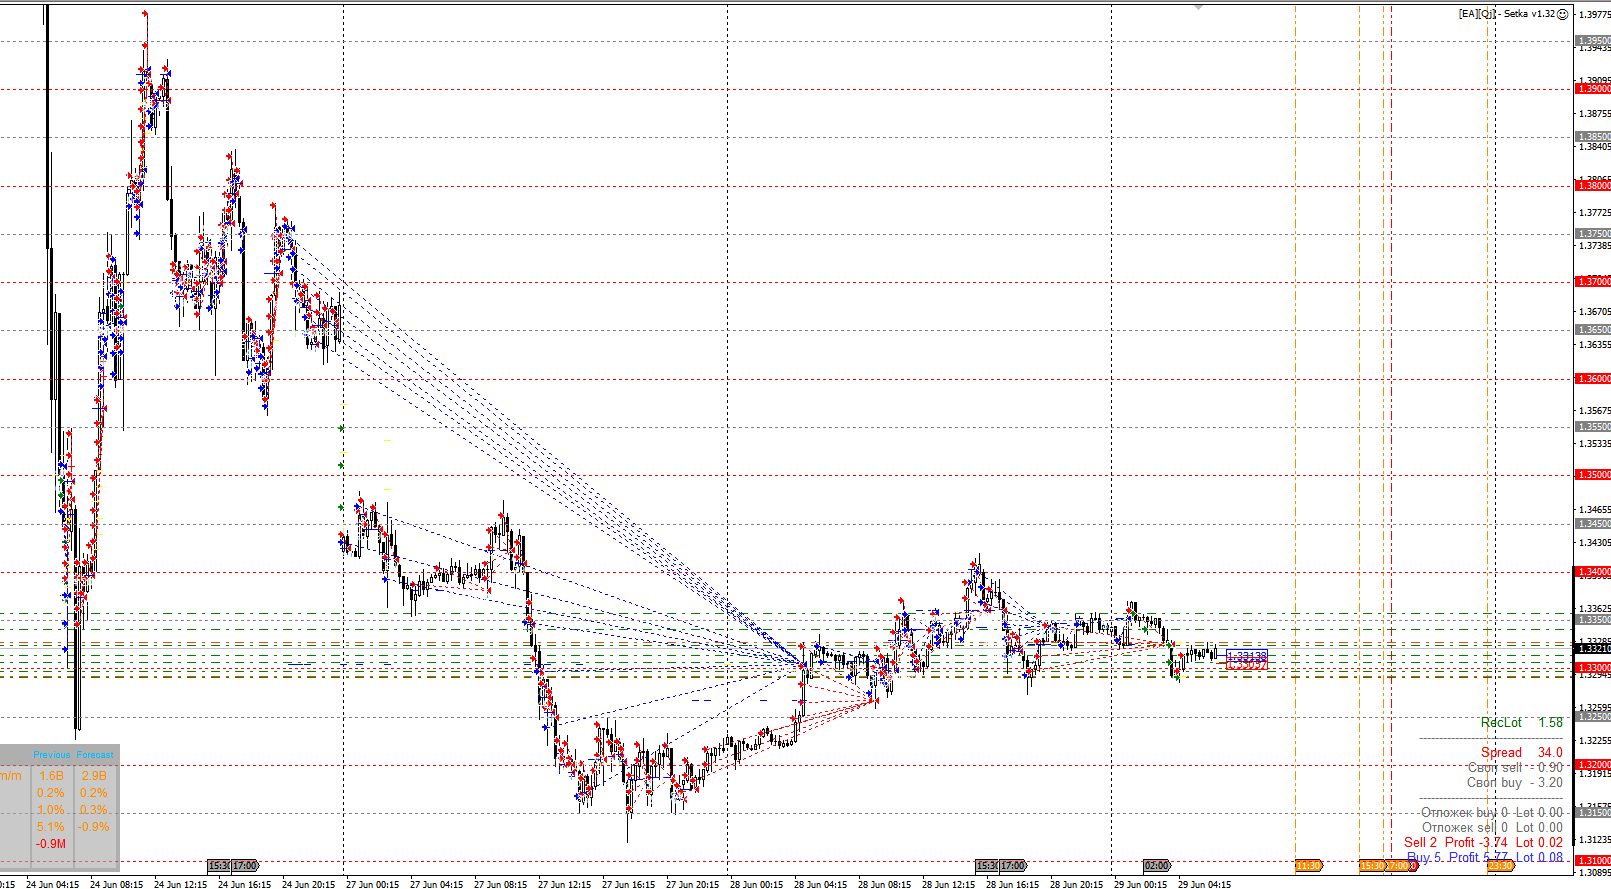Select the orange 23:50 event time marker

[x=1500, y=865]
